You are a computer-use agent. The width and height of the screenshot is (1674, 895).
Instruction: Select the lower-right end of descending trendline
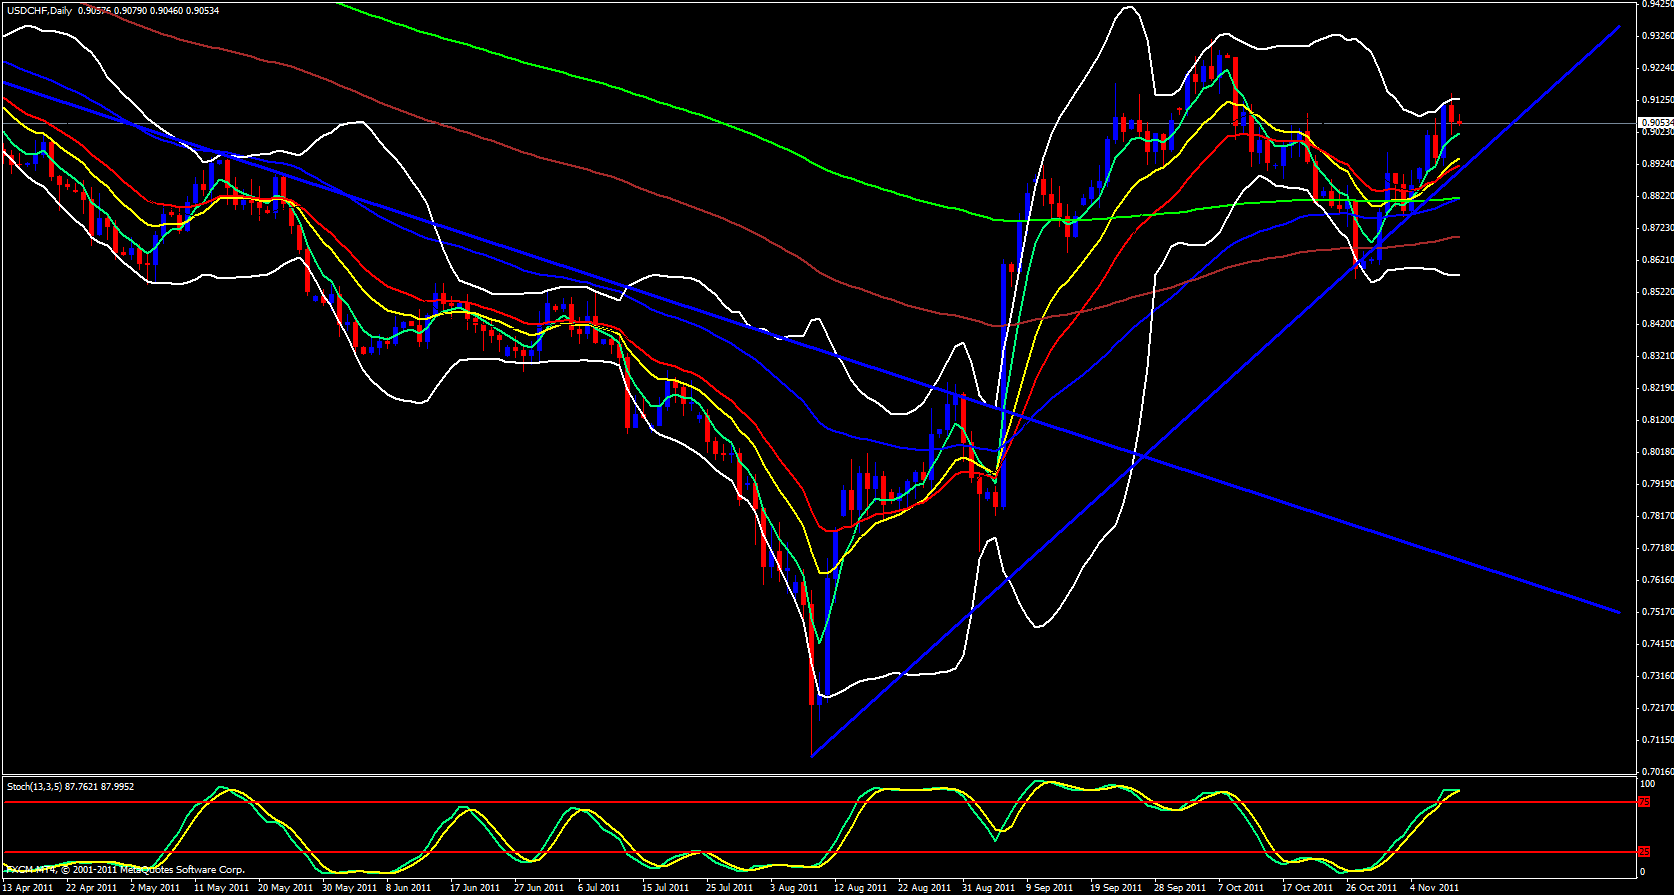tap(1619, 612)
